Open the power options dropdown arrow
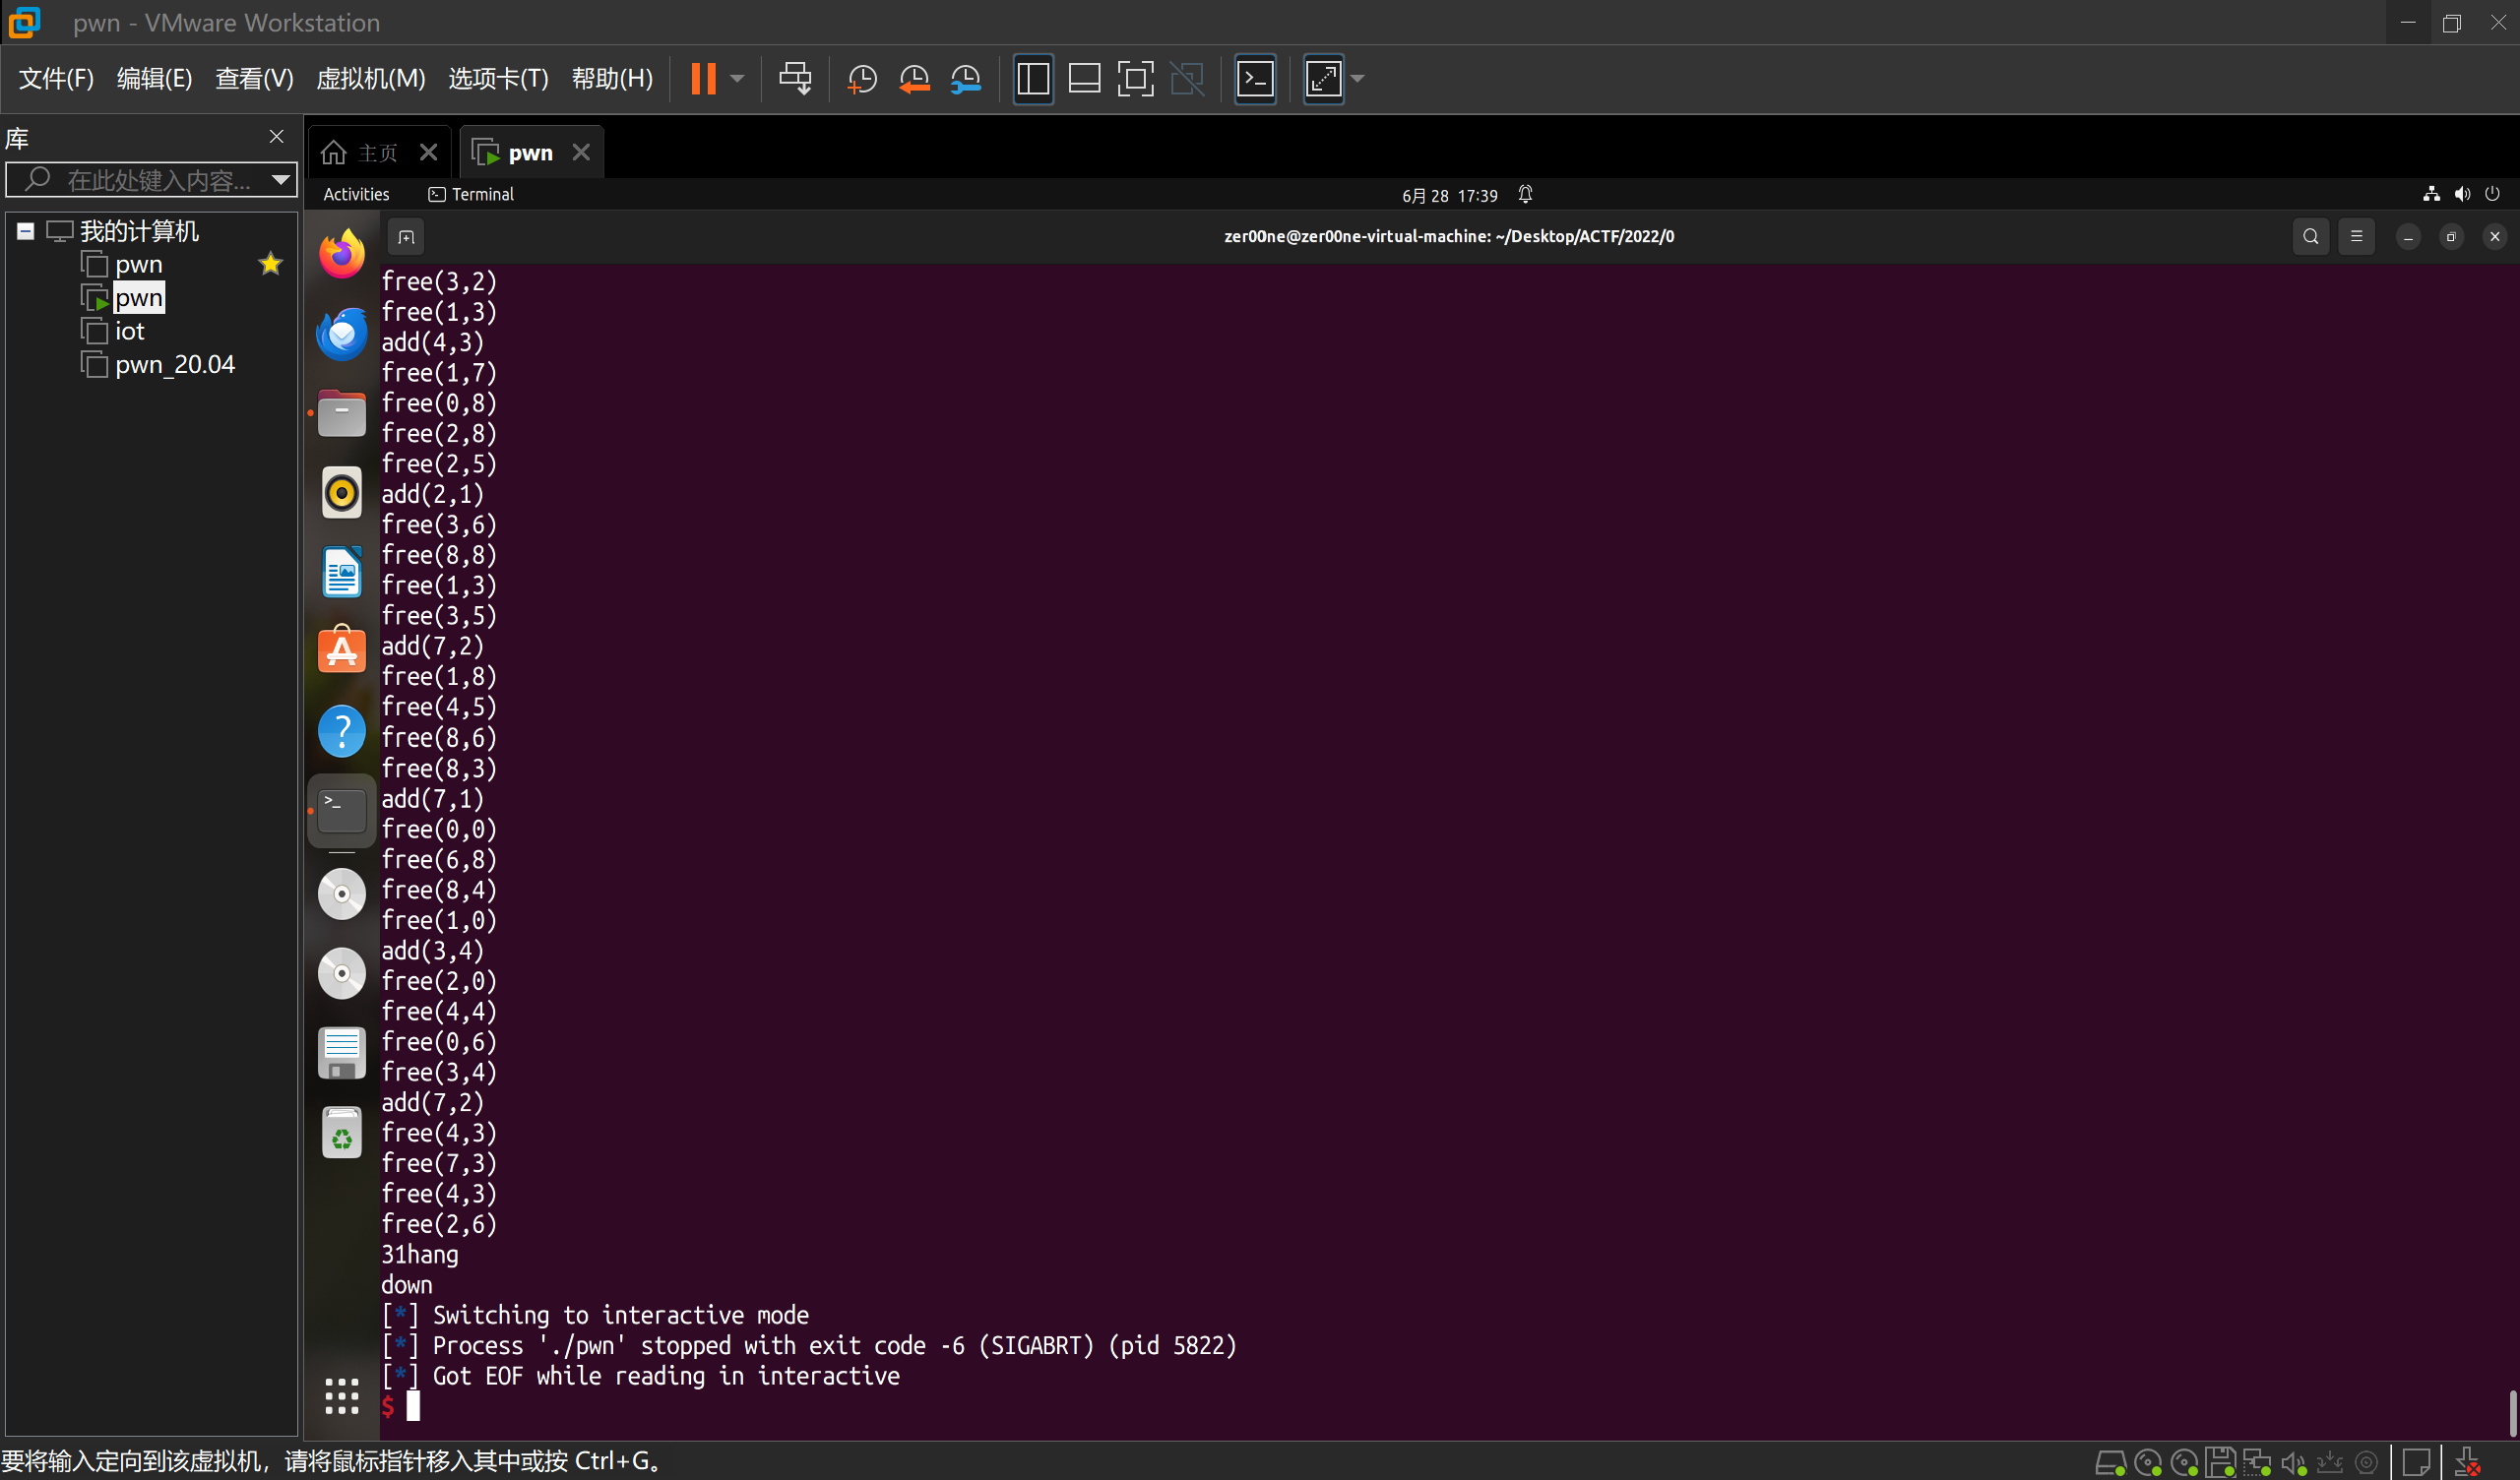Screen dimensions: 2520x1480 (x=737, y=78)
